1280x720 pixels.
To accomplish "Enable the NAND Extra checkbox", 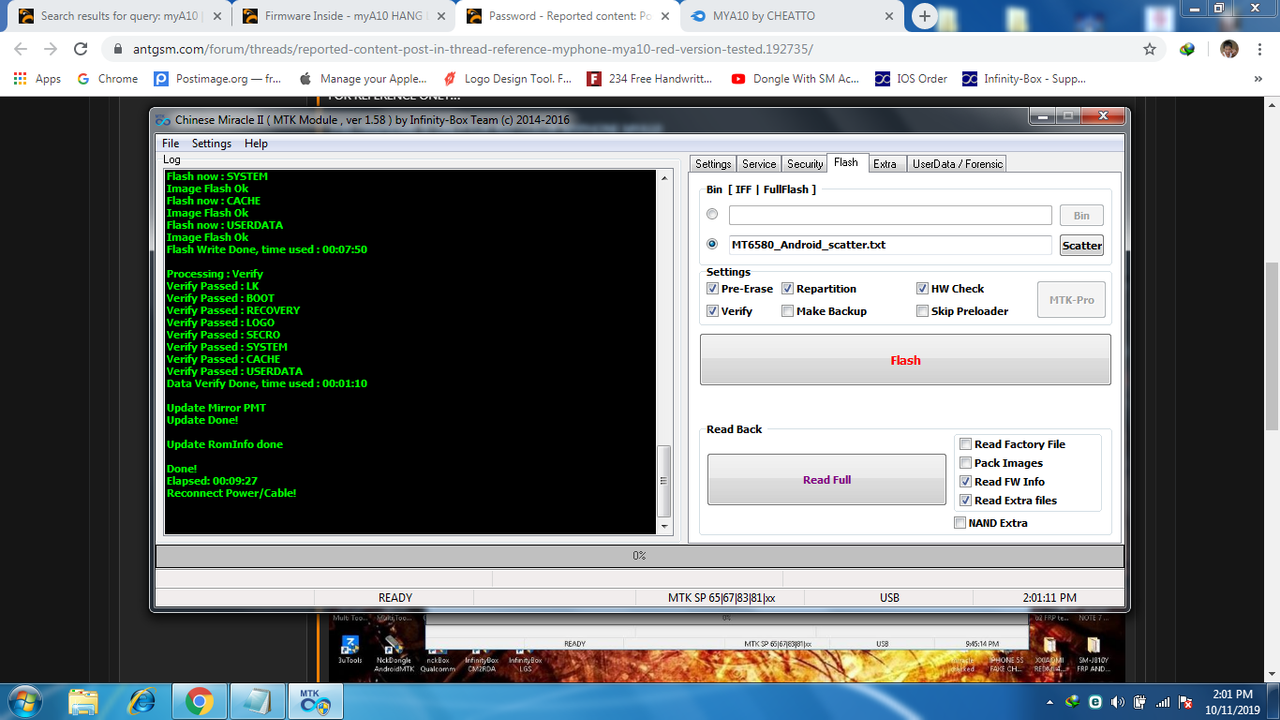I will pos(960,523).
